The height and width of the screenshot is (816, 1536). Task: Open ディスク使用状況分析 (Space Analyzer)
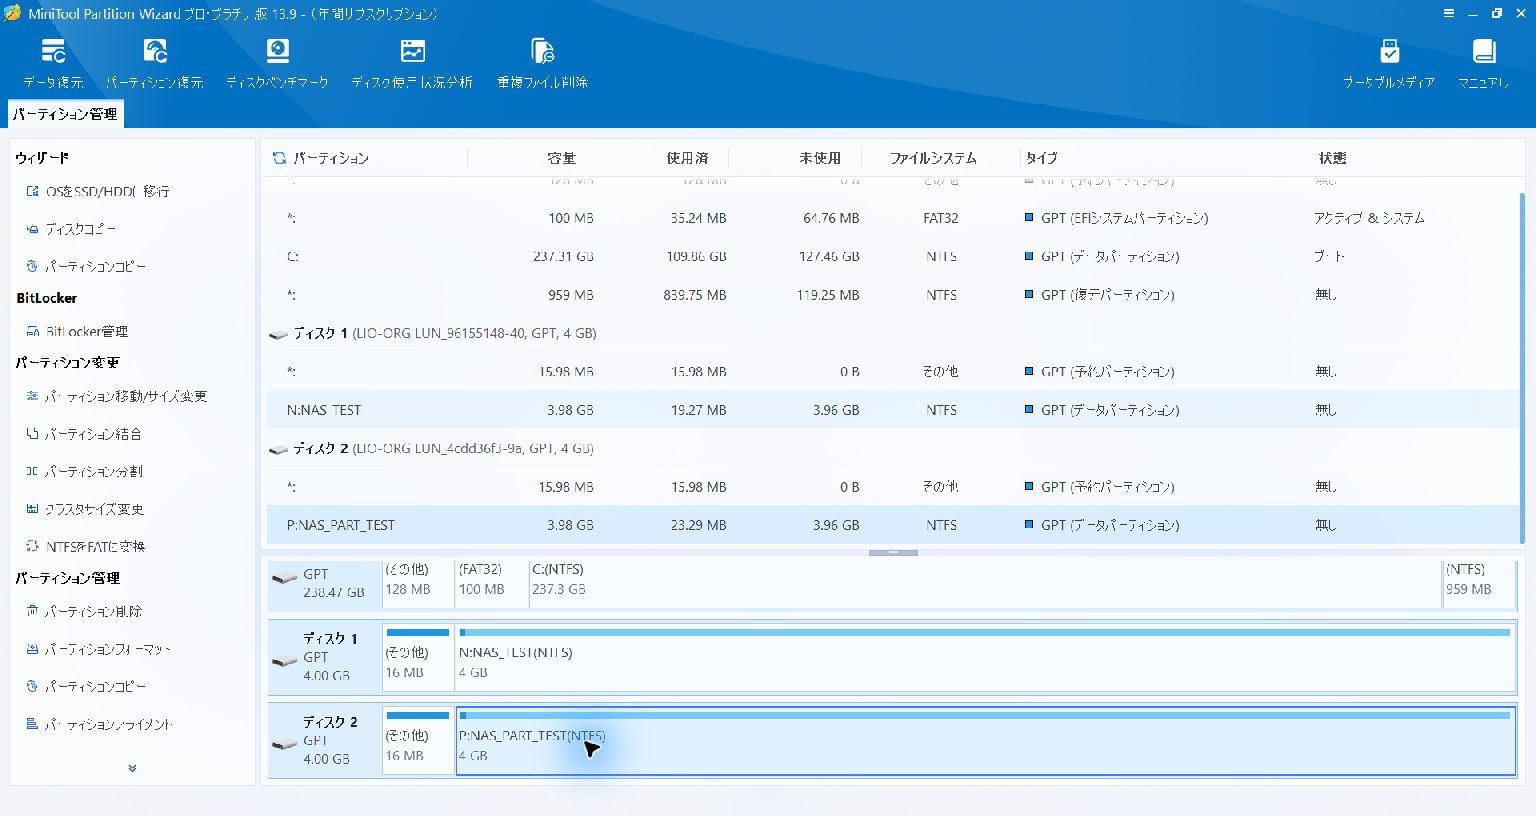pos(412,64)
